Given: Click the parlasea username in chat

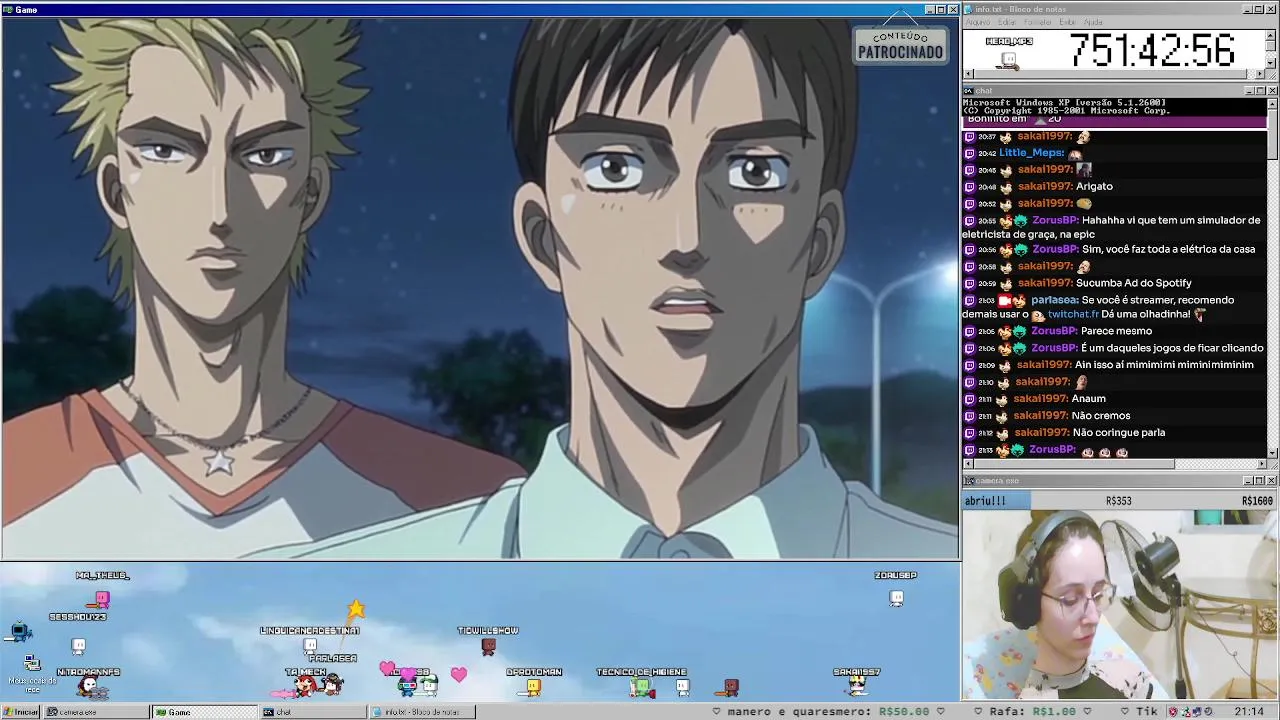Looking at the screenshot, I should 1054,300.
